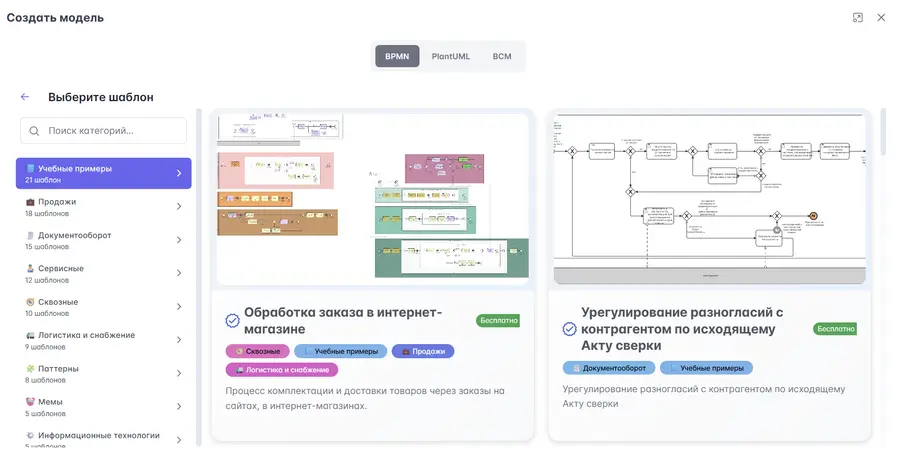This screenshot has width=900, height=466.
Task: Click the Документооборот tag on second card
Action: pos(608,368)
